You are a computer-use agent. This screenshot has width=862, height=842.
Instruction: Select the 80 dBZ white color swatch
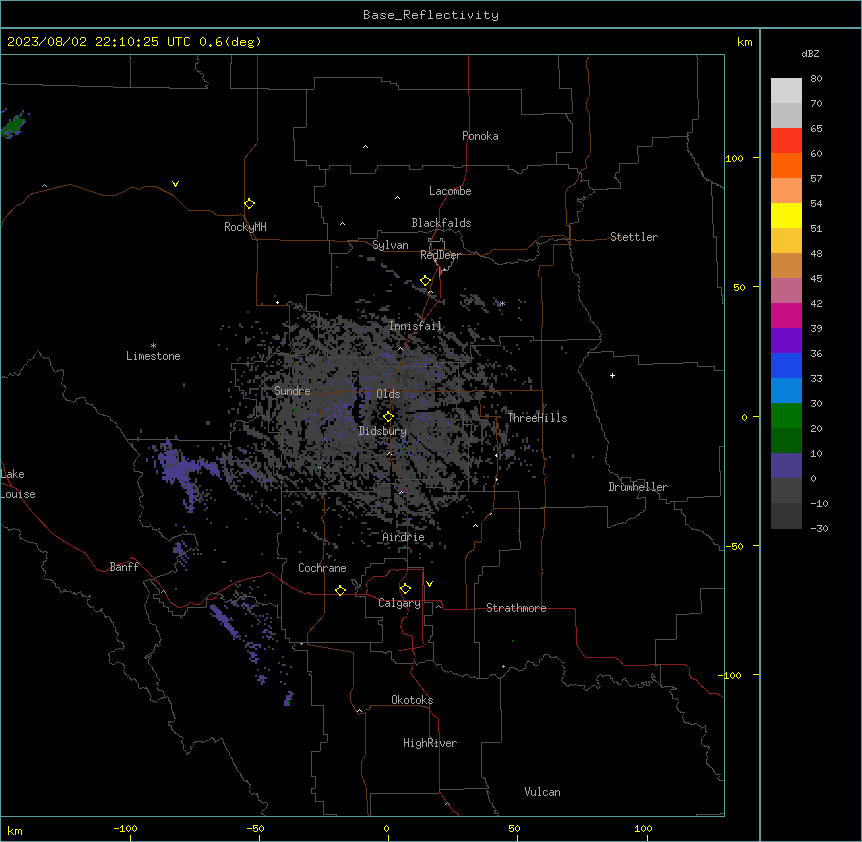pos(786,90)
